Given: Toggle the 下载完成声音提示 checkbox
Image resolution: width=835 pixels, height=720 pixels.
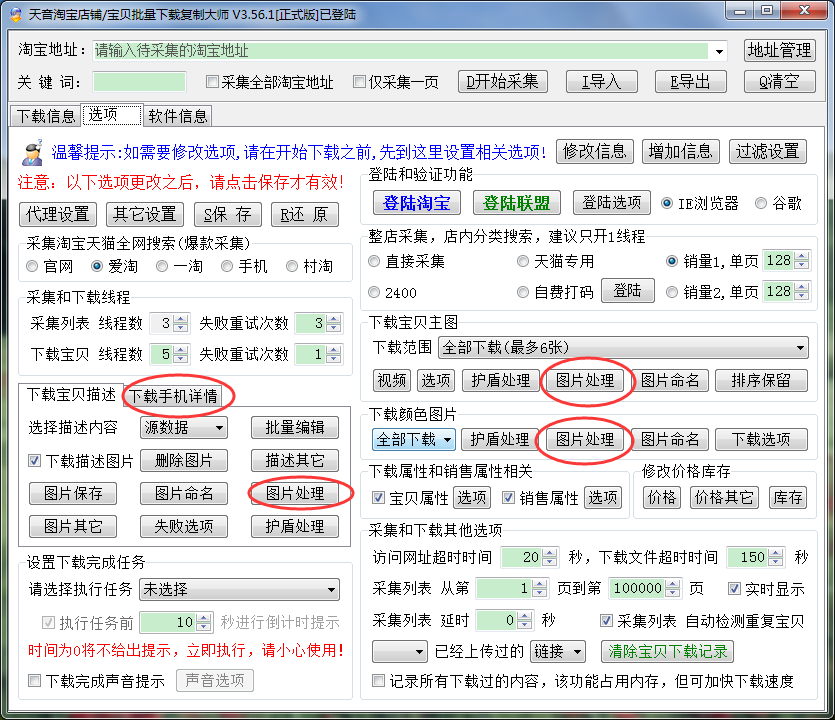Looking at the screenshot, I should pos(36,681).
